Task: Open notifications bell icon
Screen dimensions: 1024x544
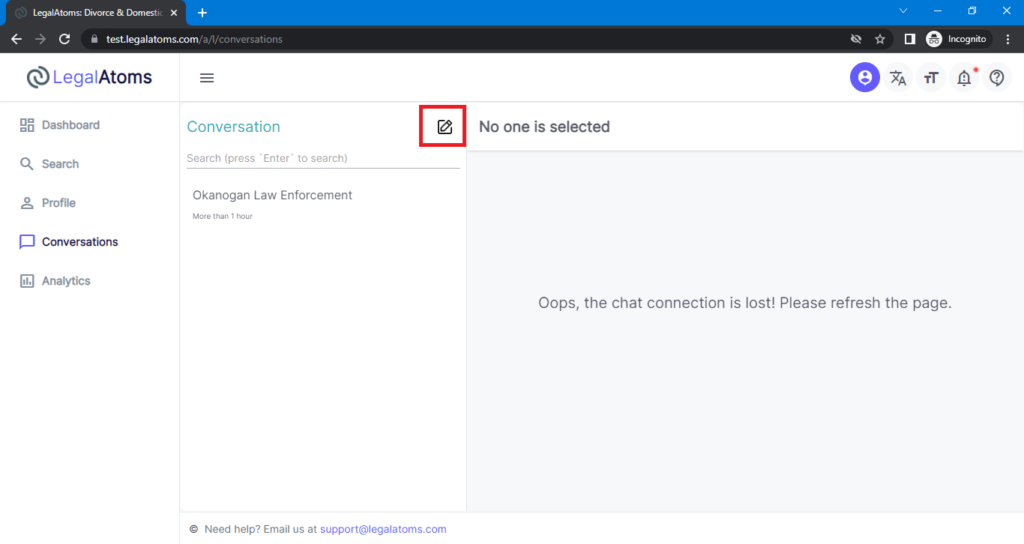Action: (x=965, y=78)
